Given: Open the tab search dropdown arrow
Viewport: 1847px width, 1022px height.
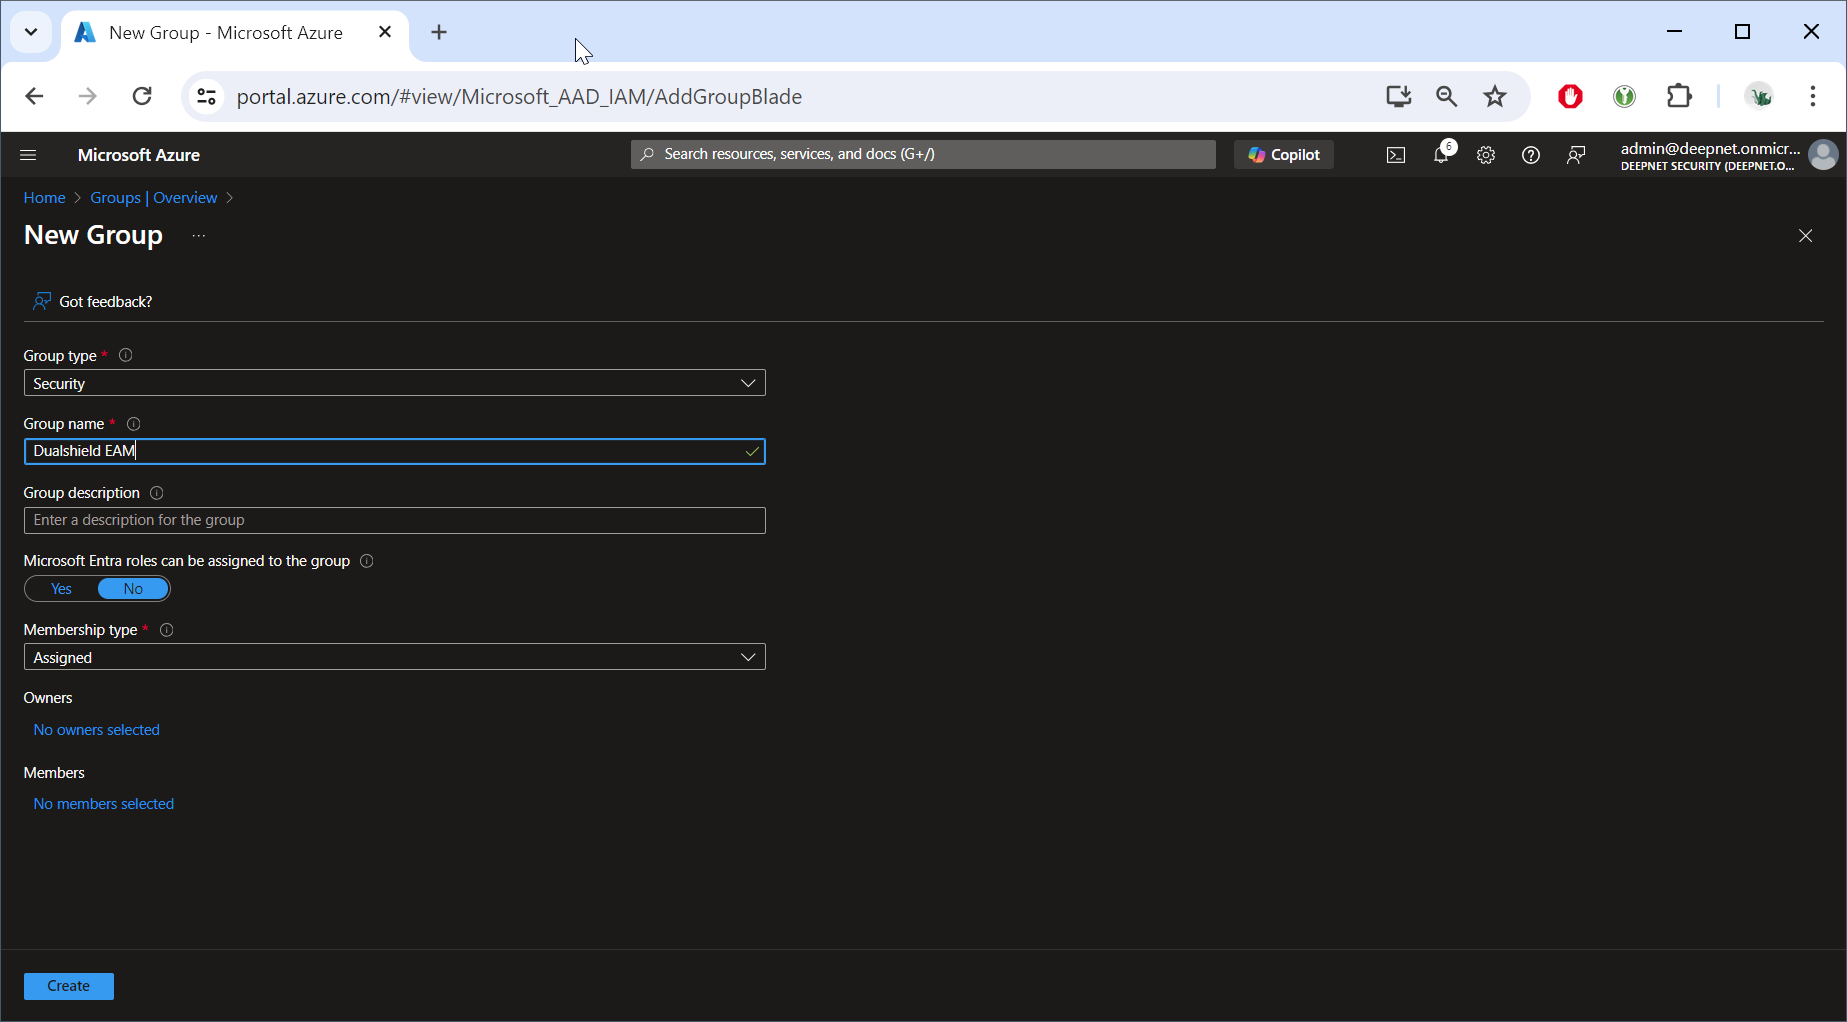Looking at the screenshot, I should [x=31, y=32].
